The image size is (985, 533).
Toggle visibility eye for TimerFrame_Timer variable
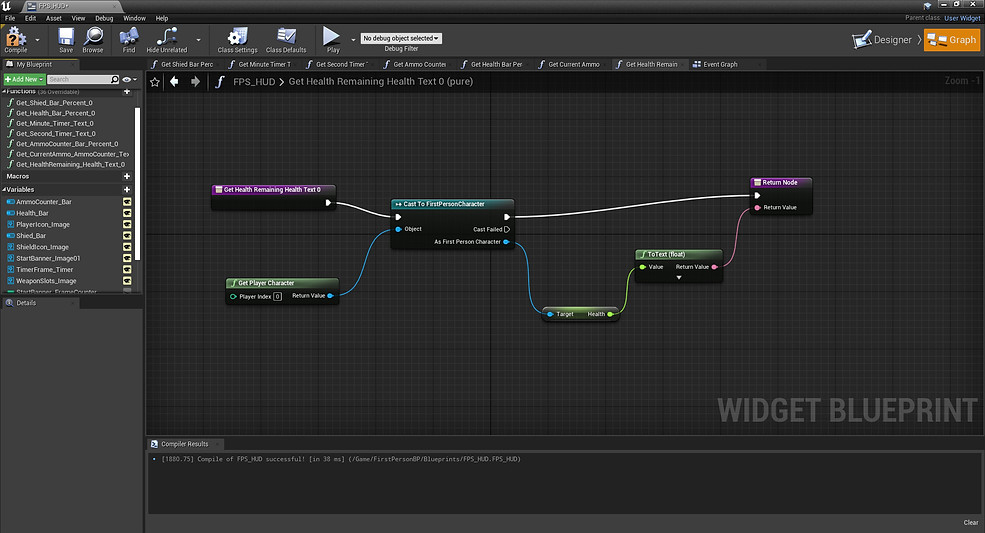(x=127, y=270)
